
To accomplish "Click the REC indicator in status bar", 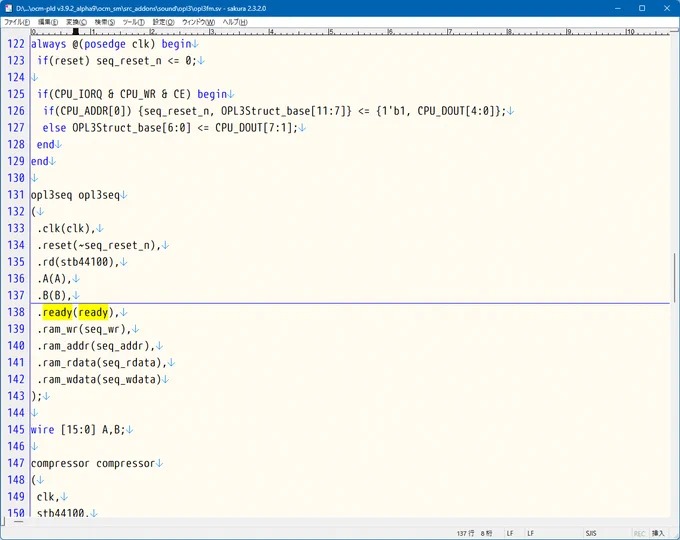I will click(x=639, y=533).
